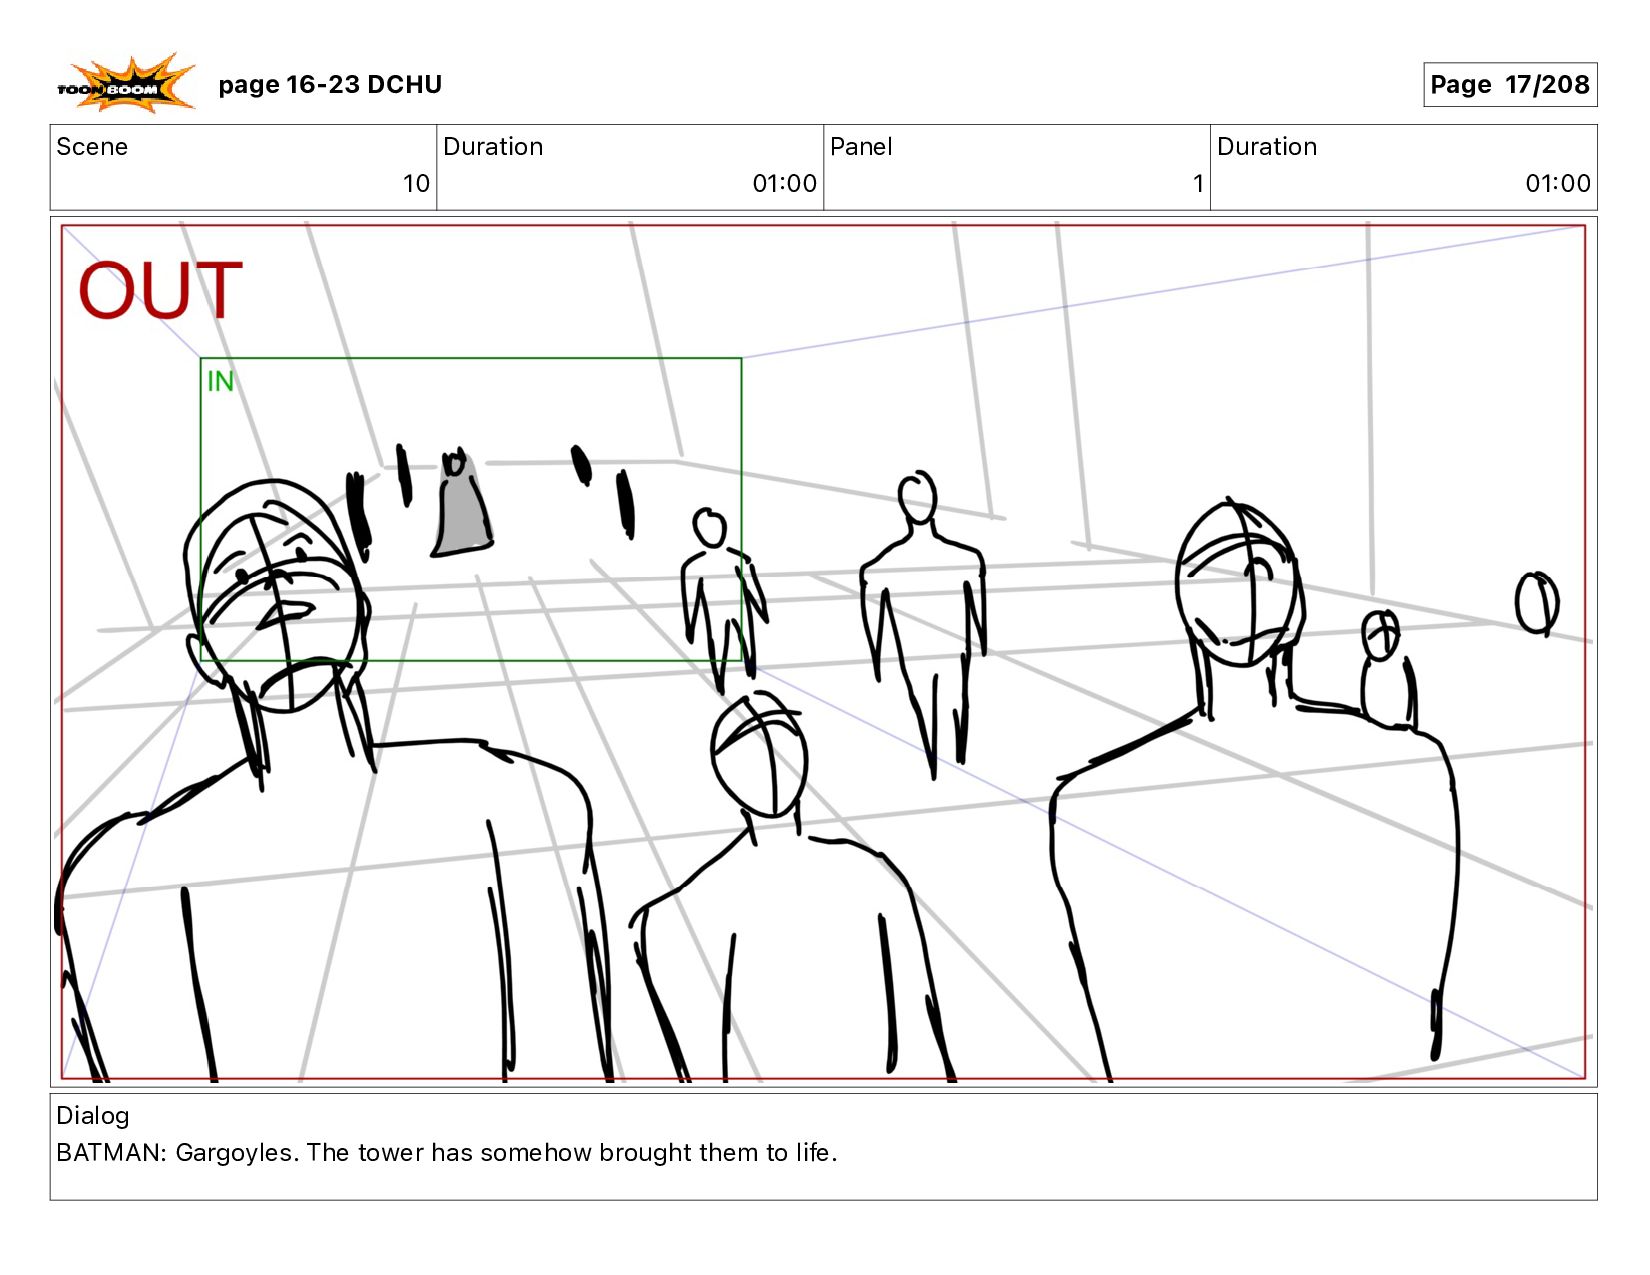Click the red 'OUT' camera label
The image size is (1650, 1275).
(x=161, y=291)
